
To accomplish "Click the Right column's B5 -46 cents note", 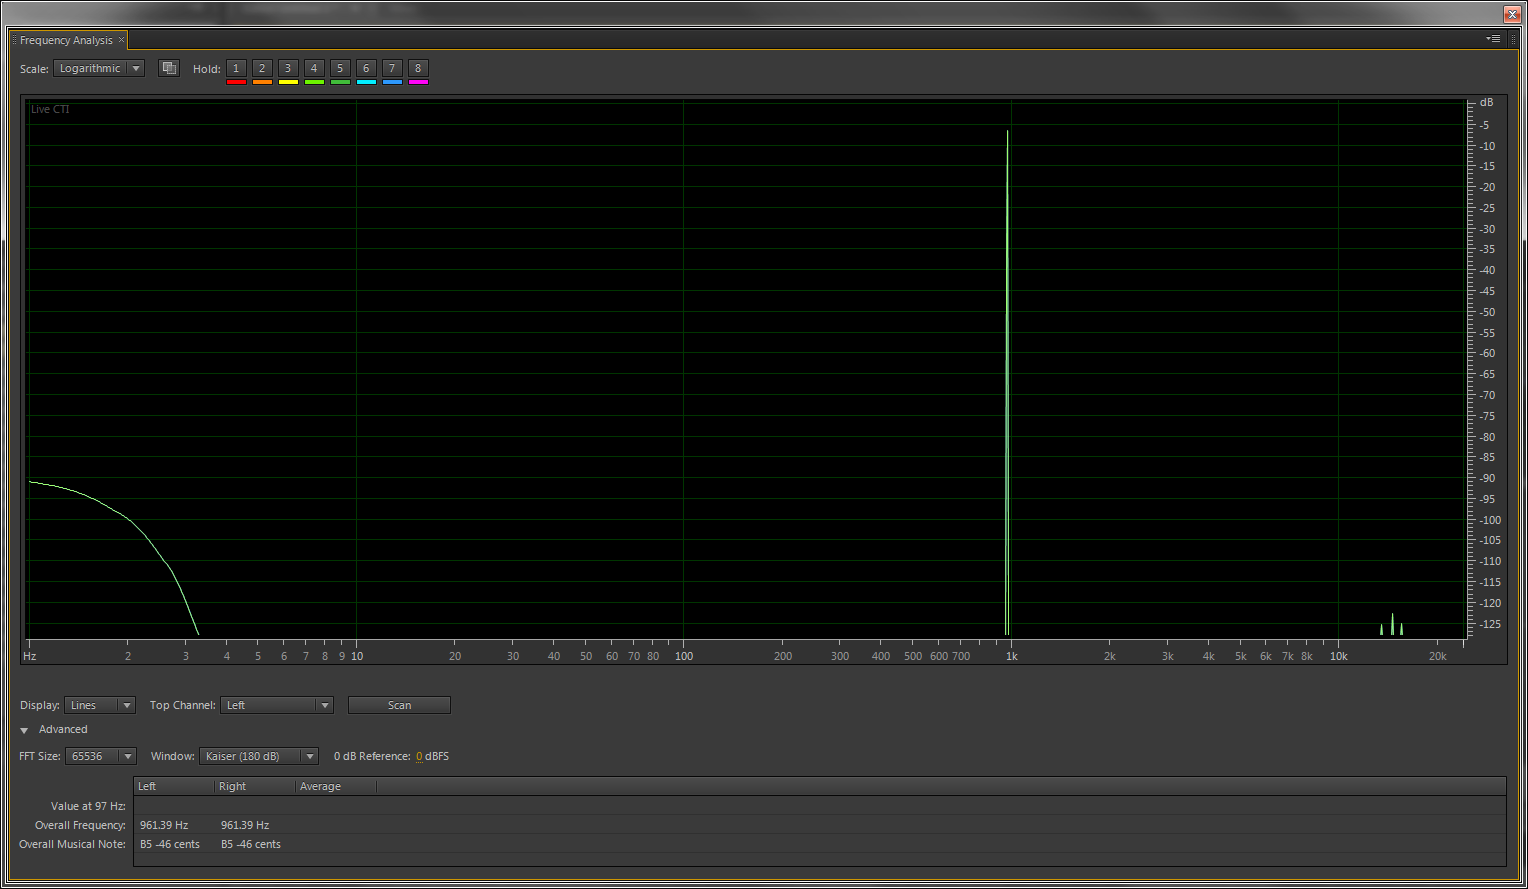I will 251,844.
